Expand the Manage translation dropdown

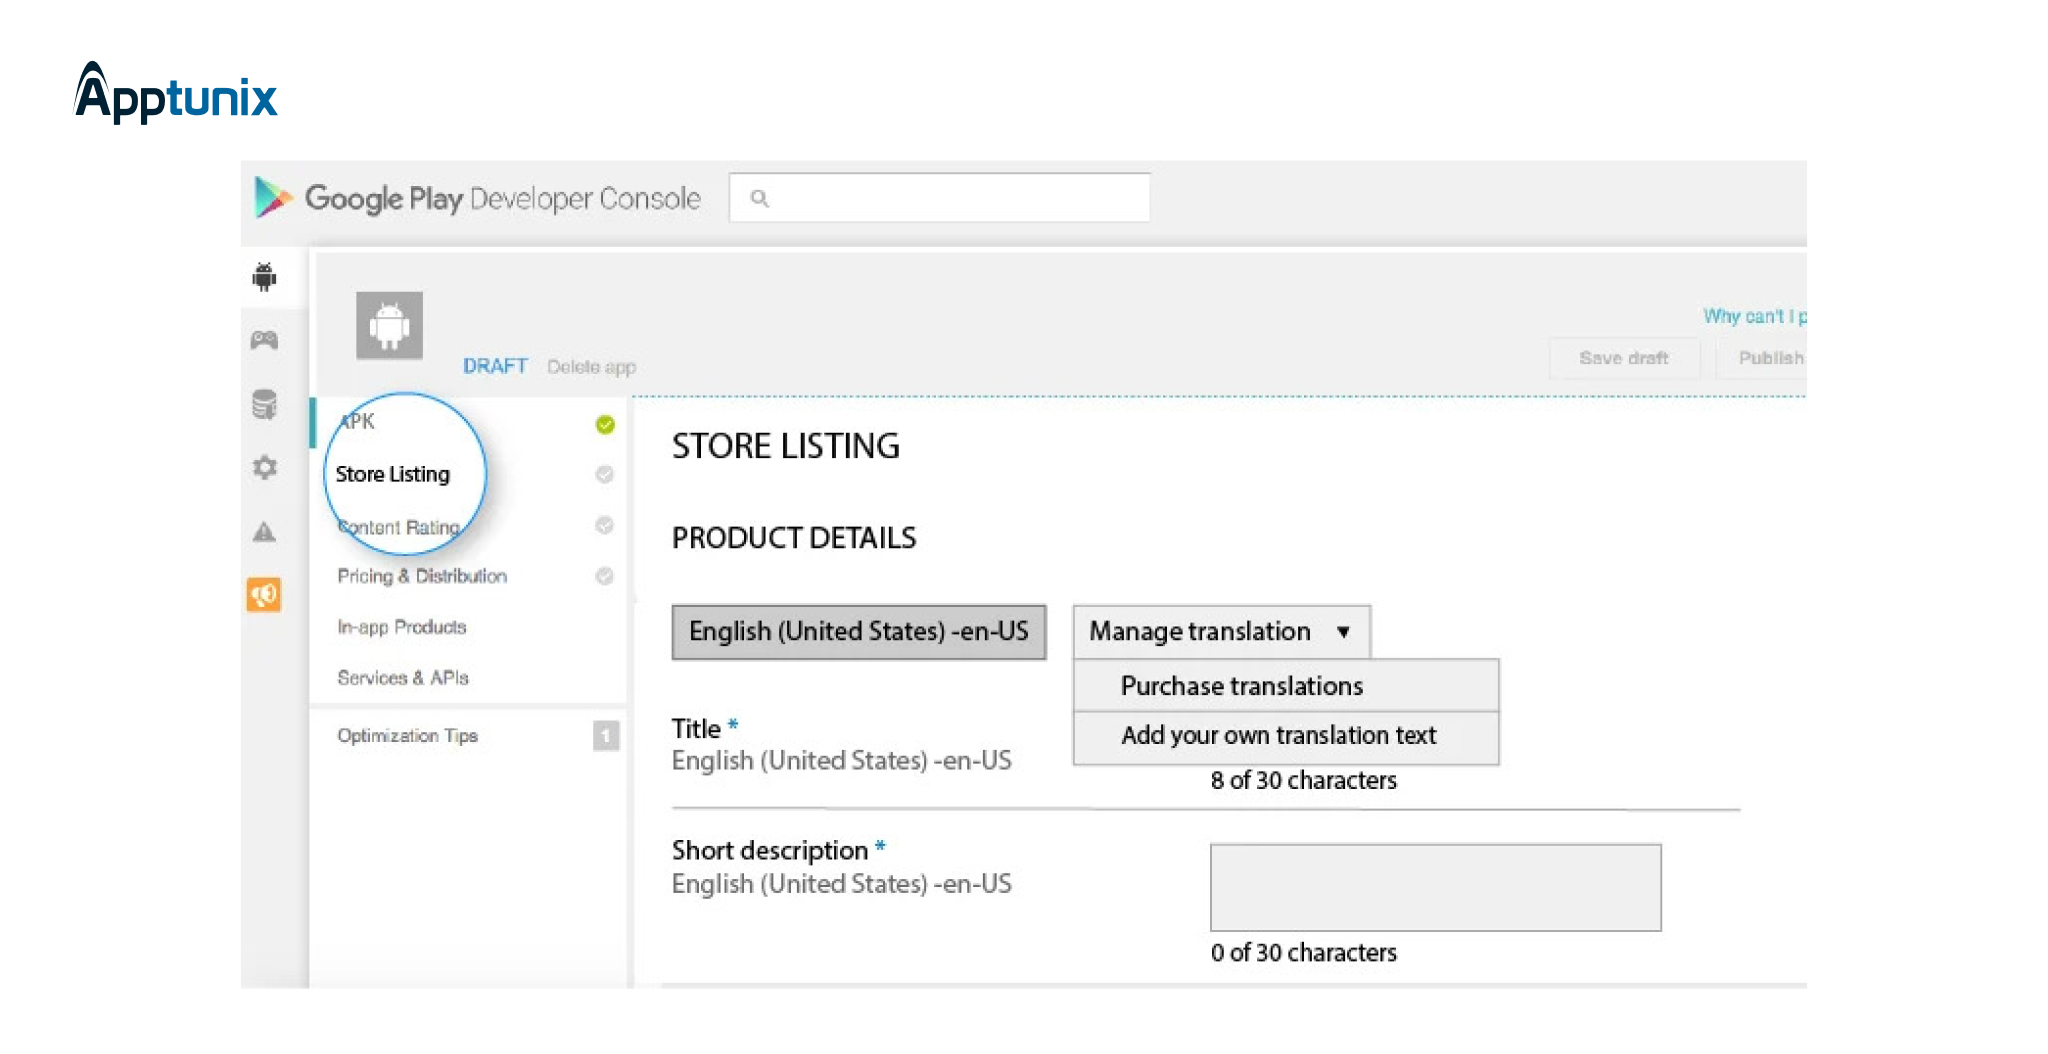pos(1220,632)
